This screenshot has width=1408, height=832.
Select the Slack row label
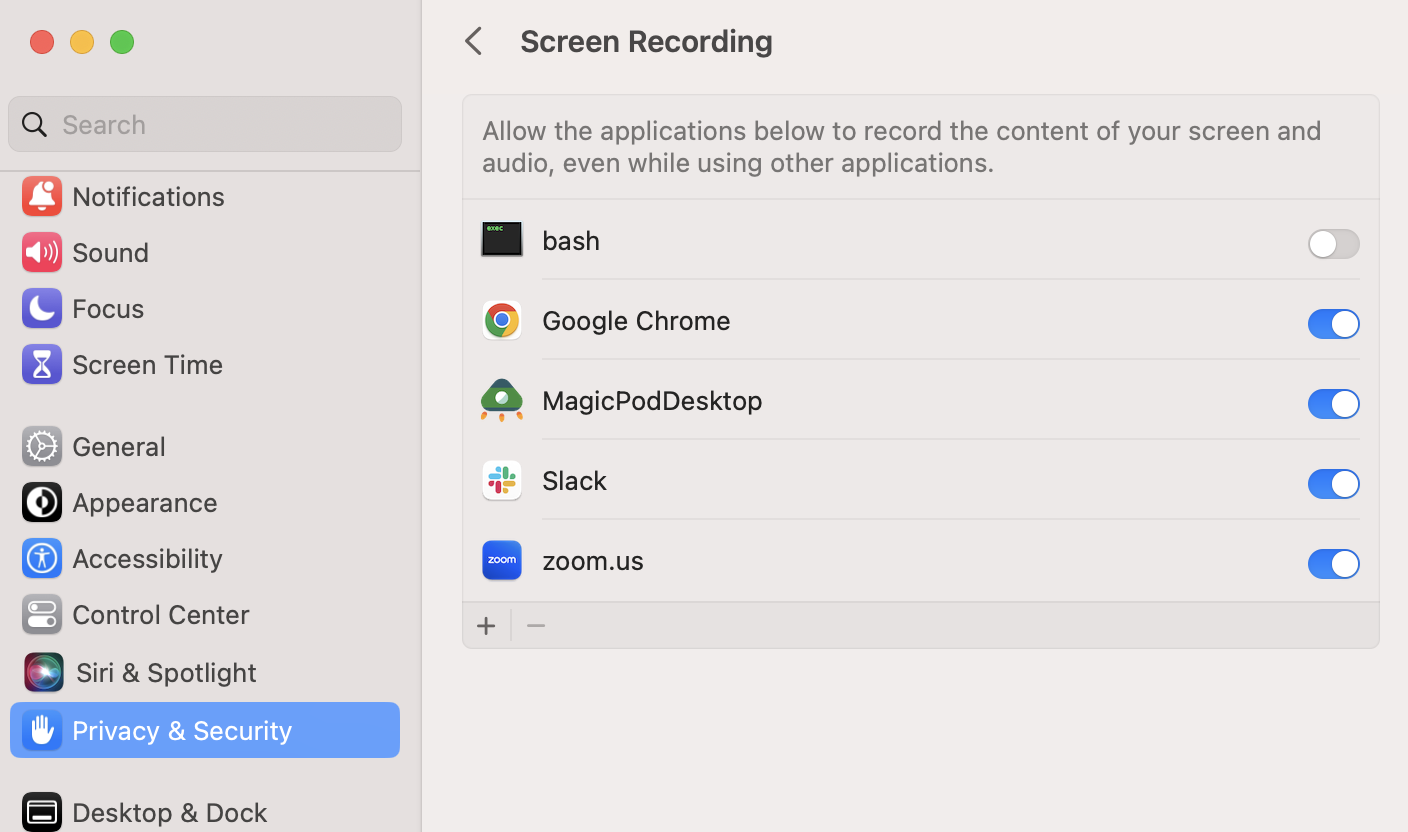point(574,481)
